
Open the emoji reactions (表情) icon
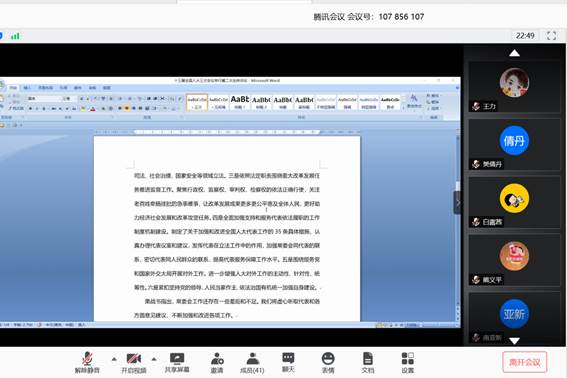(x=328, y=362)
